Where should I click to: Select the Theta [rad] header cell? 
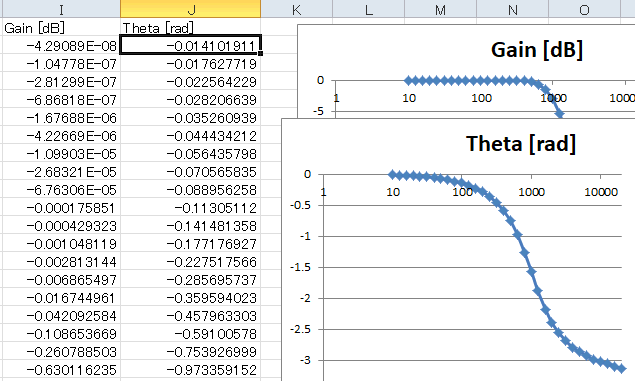(191, 28)
